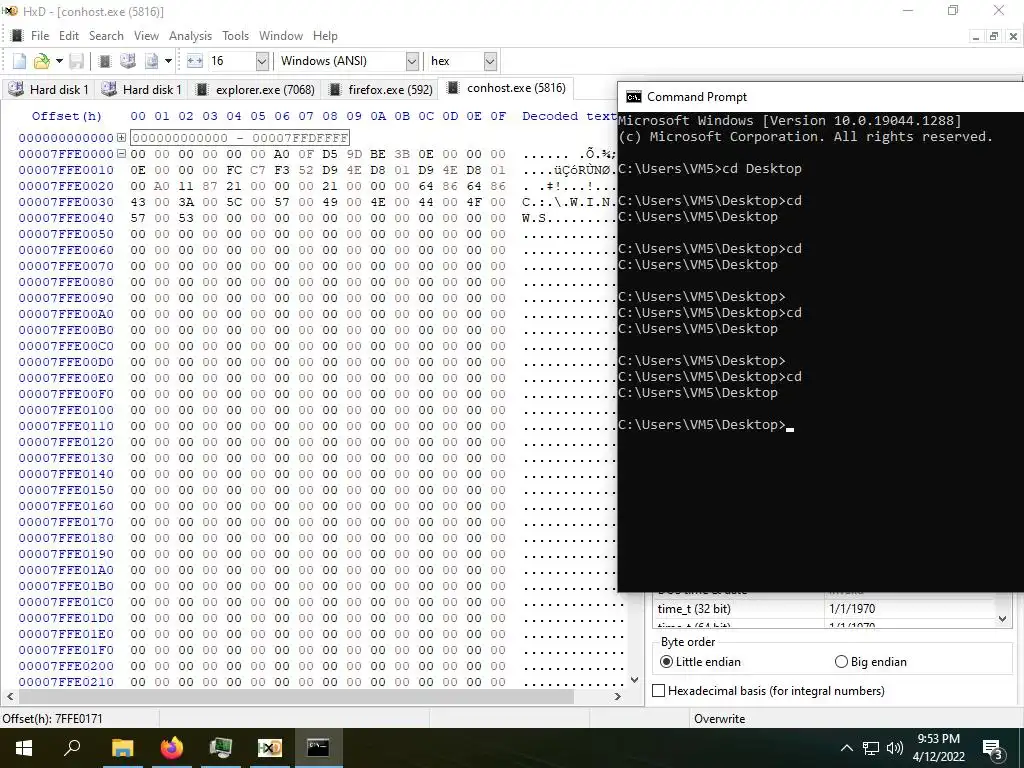Viewport: 1024px width, 768px height.
Task: Click the Byte order group label
Action: (688, 642)
